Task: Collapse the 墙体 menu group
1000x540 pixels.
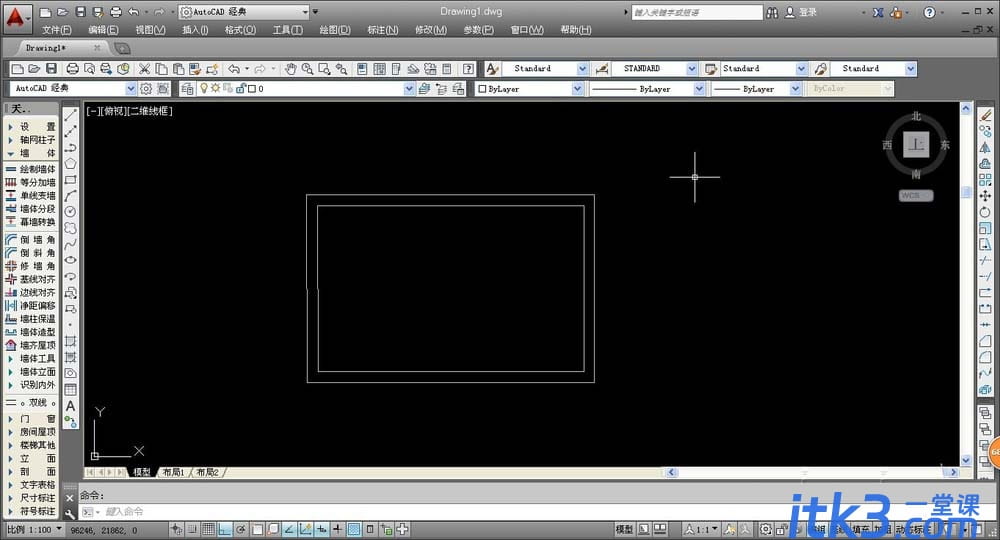Action: (x=31, y=153)
